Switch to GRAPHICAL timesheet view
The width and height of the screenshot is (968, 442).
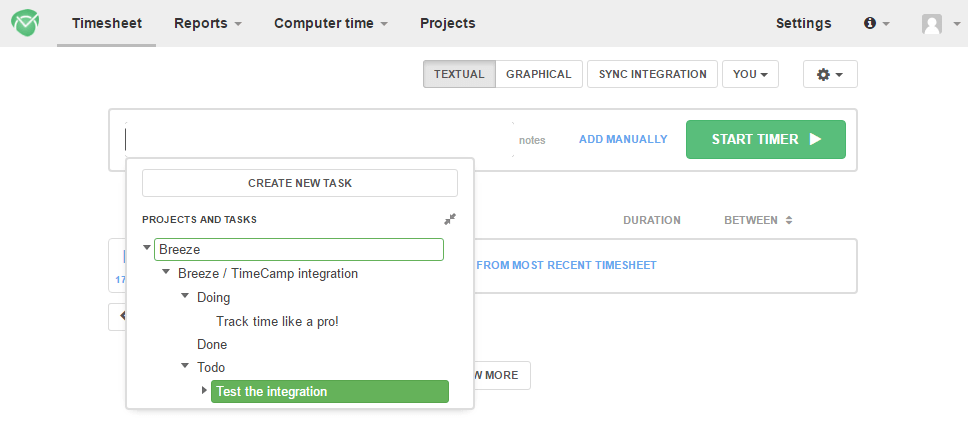click(x=538, y=74)
